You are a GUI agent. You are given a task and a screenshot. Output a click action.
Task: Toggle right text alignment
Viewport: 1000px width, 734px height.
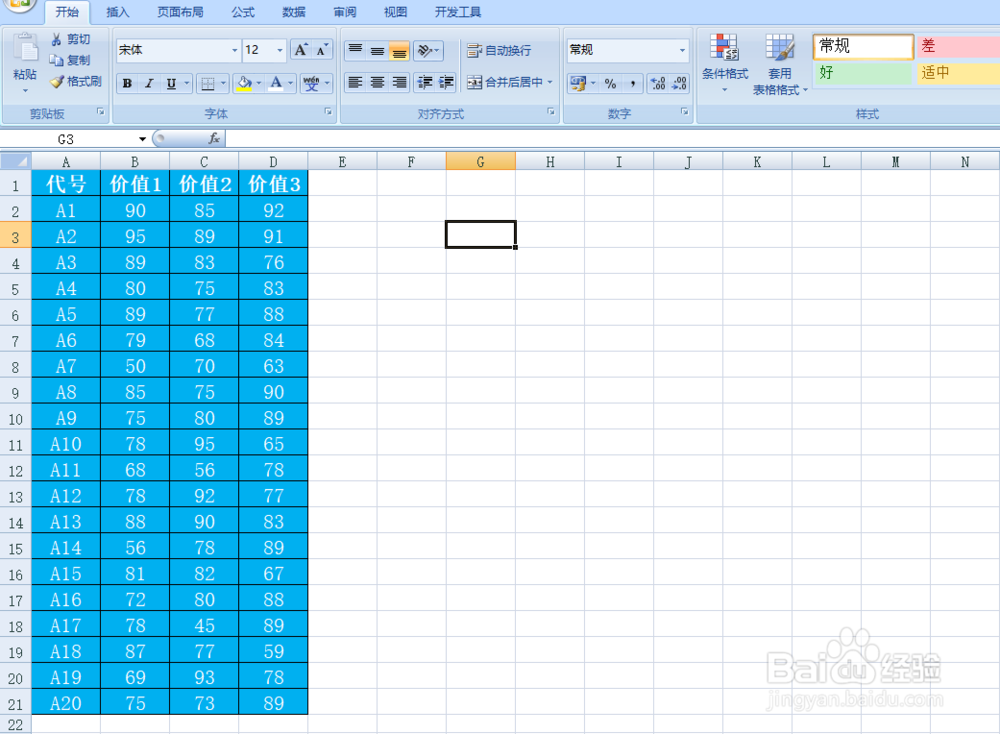click(x=399, y=82)
